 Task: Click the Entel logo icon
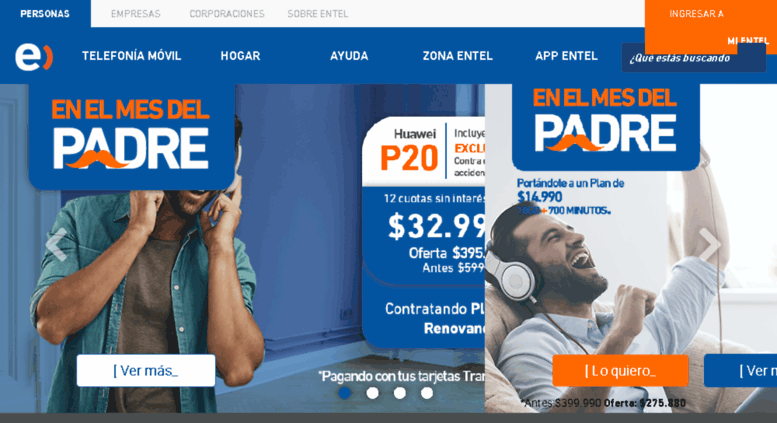coord(34,56)
